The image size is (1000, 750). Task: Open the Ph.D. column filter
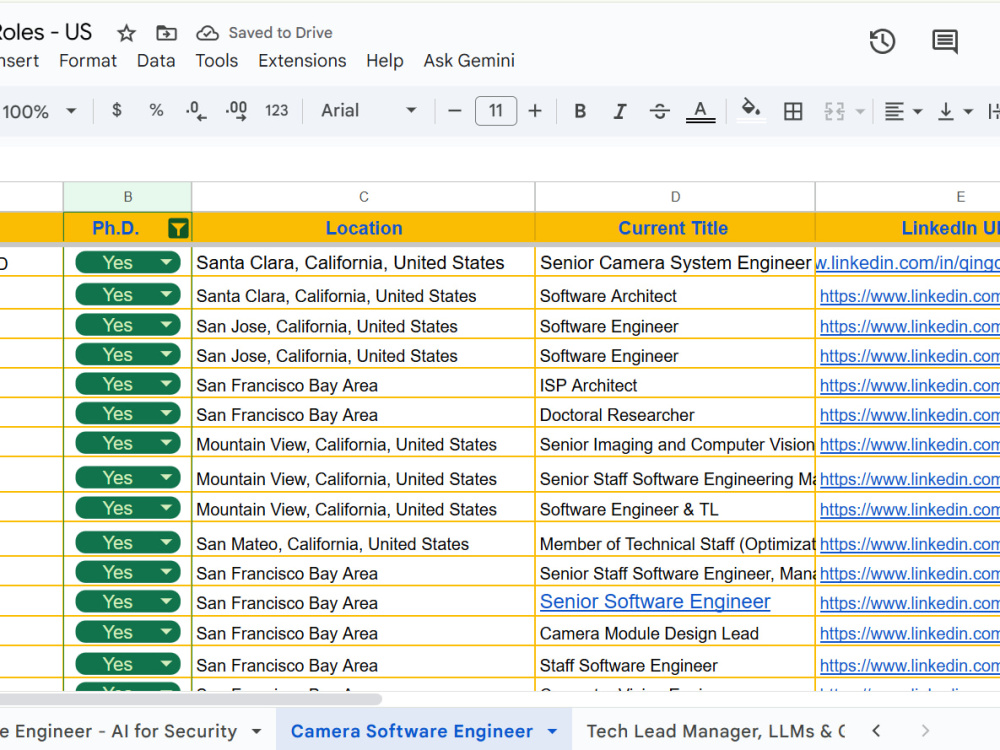pos(178,228)
